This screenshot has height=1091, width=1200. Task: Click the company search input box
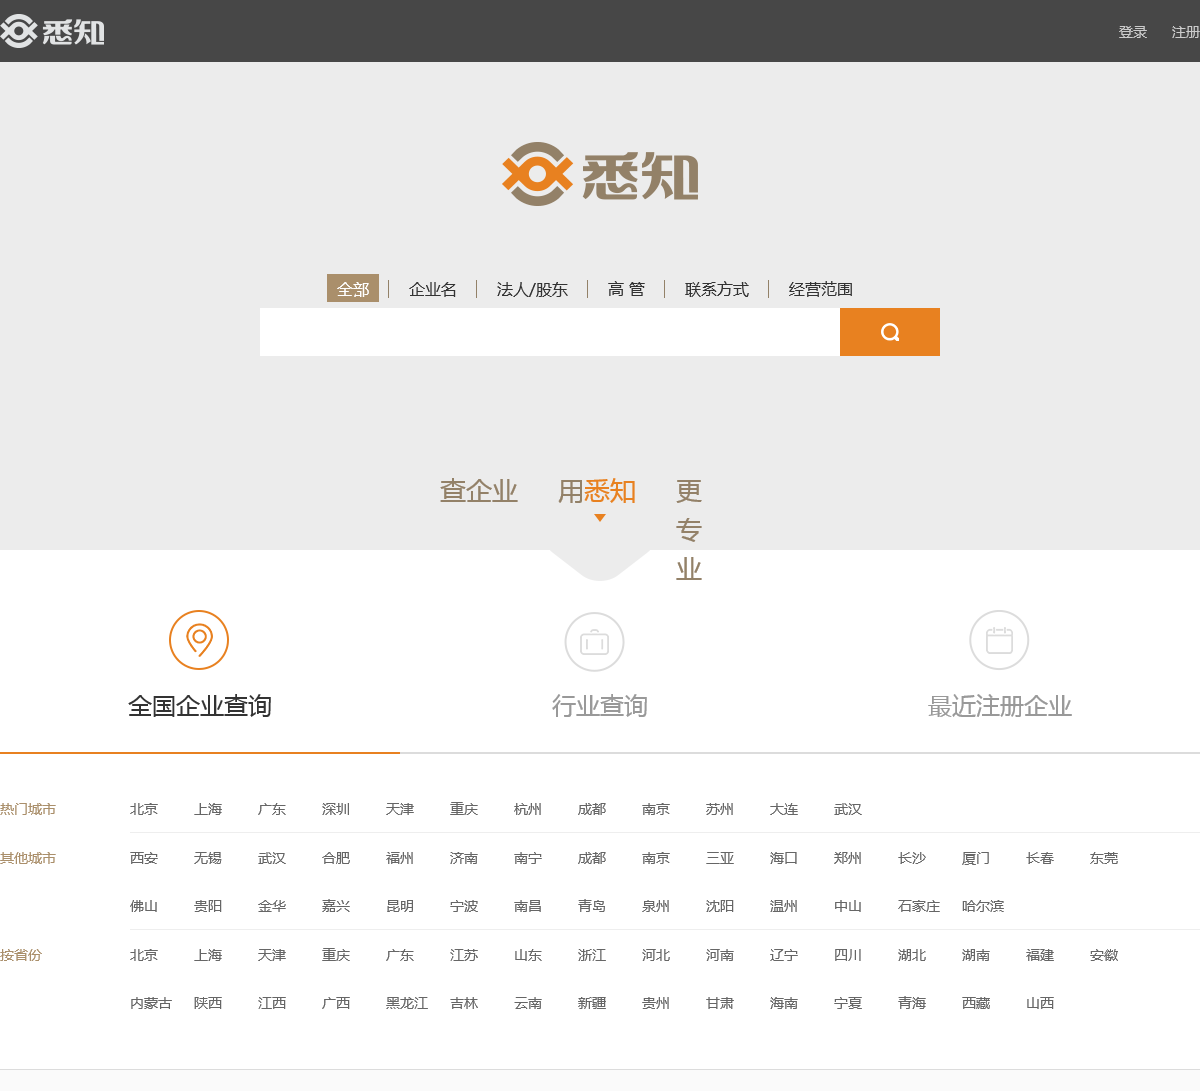pyautogui.click(x=550, y=332)
